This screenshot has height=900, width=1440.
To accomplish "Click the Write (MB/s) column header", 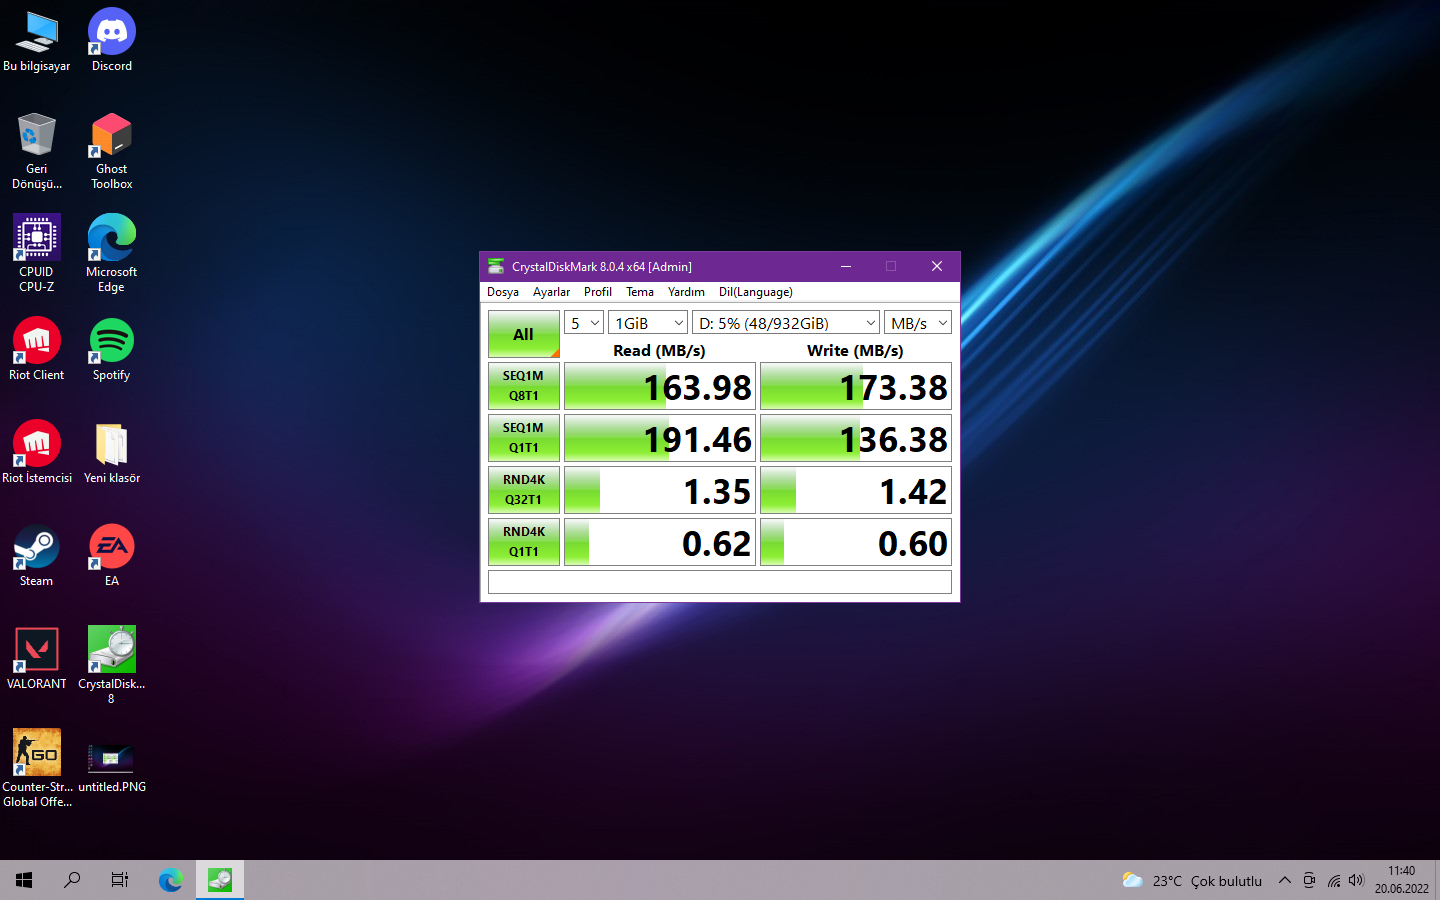I will pos(855,350).
